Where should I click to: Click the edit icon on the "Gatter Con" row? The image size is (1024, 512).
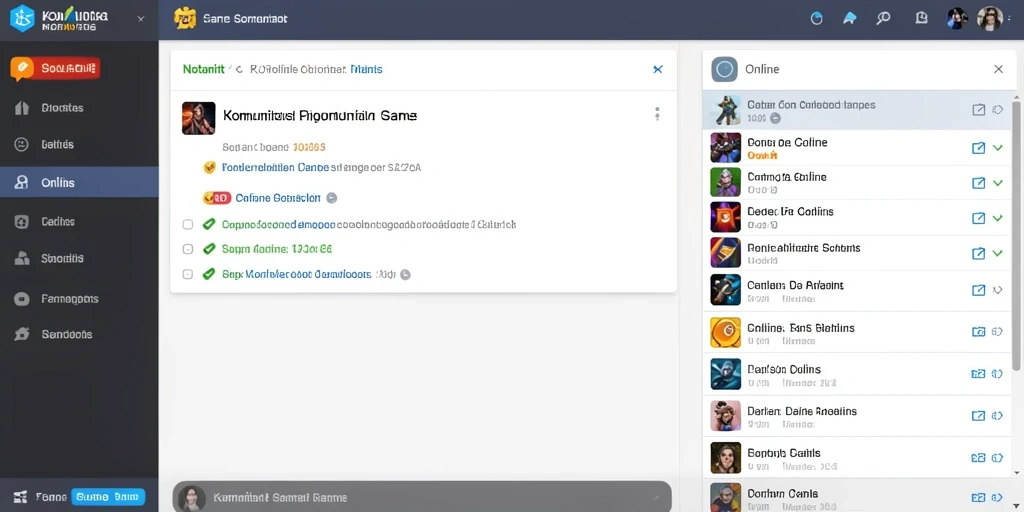978,110
